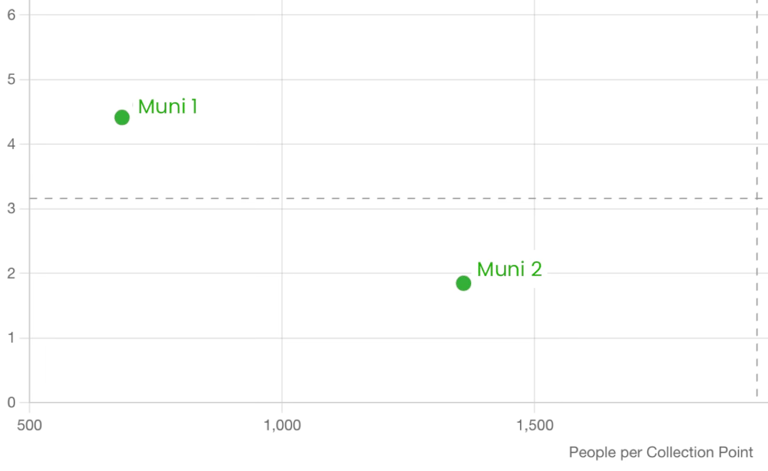The height and width of the screenshot is (471, 768).
Task: Click the Muni 1 data point
Action: (122, 118)
